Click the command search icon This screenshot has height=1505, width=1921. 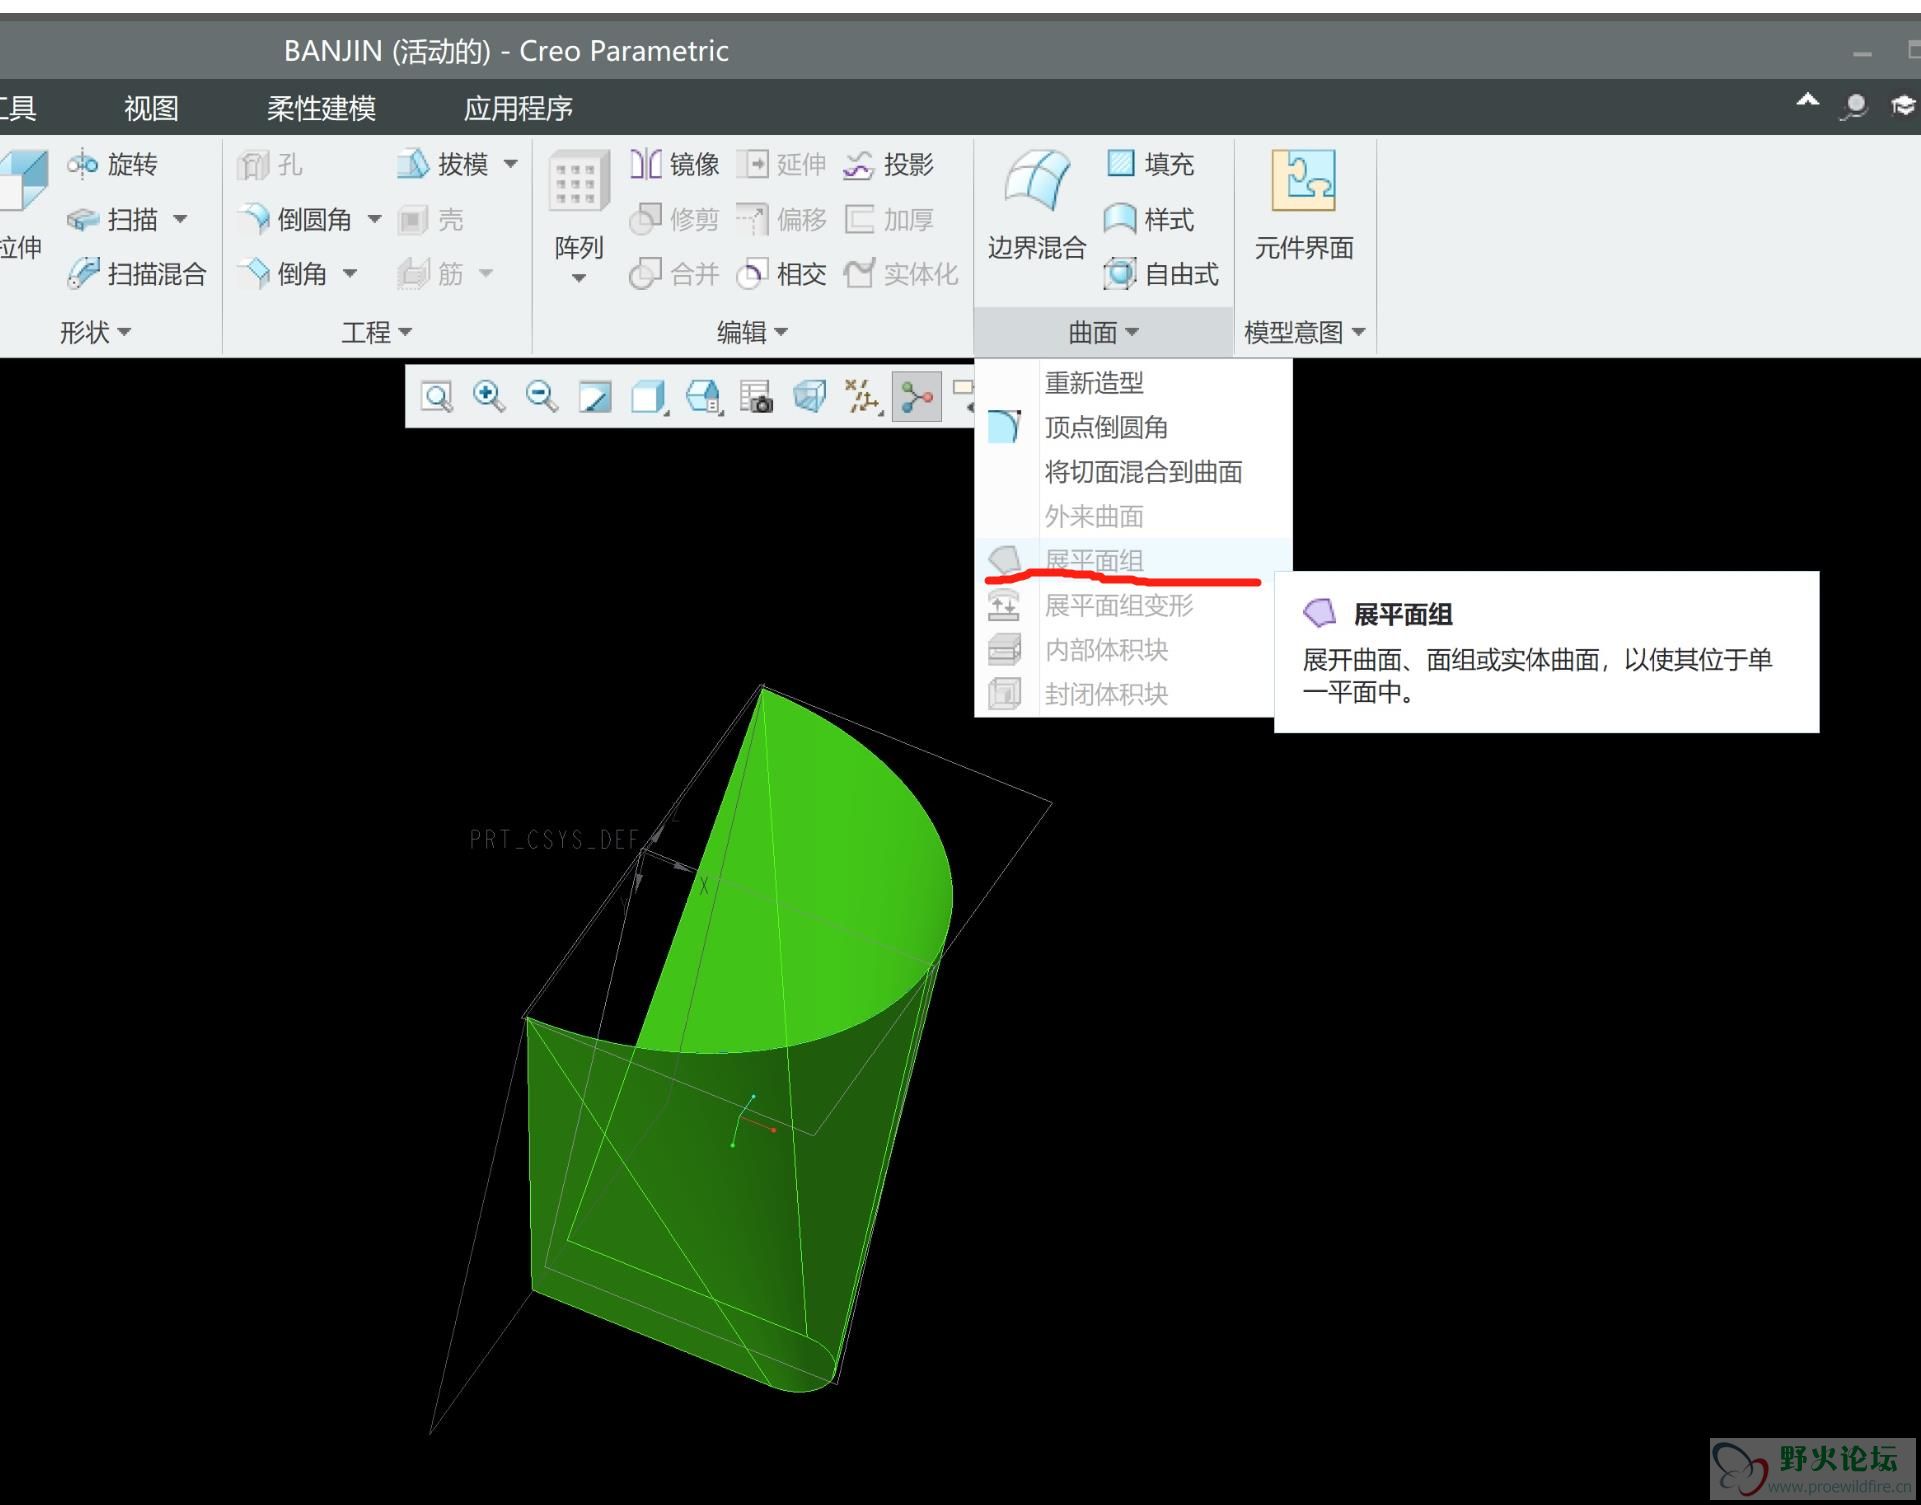pos(1855,105)
